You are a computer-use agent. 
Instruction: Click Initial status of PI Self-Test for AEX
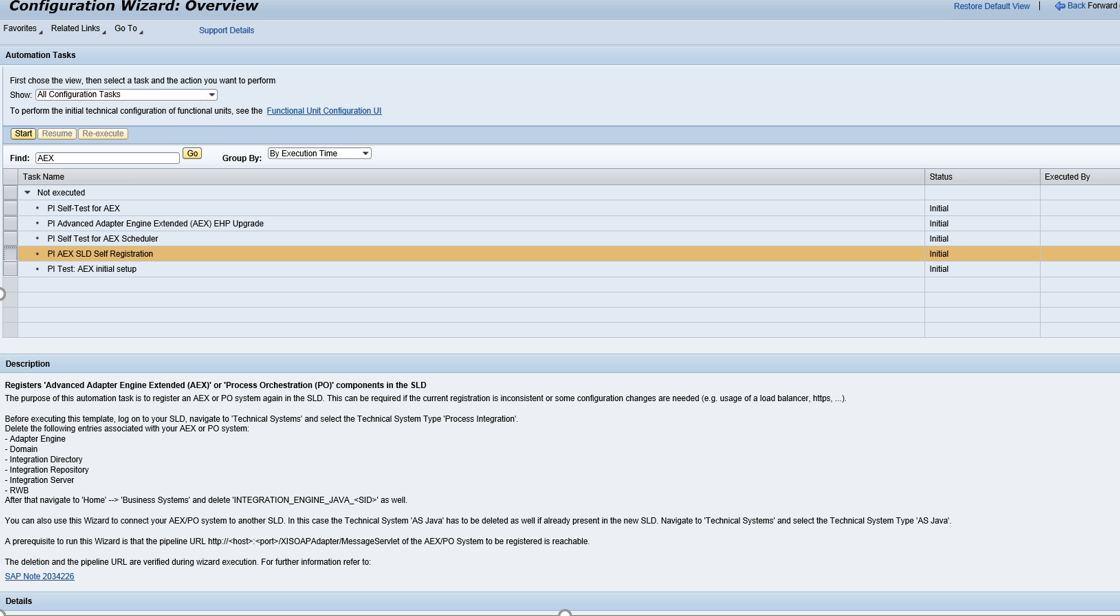939,208
